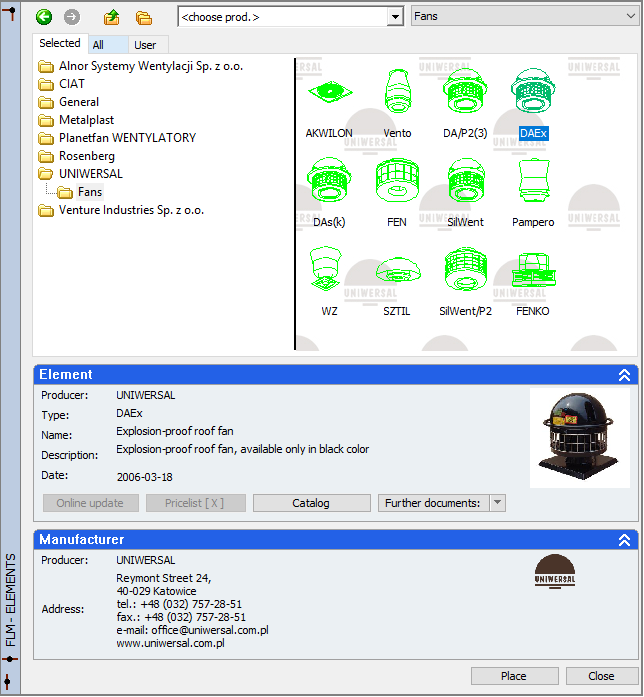Switch to the User tab
This screenshot has width=644, height=697.
tap(145, 45)
